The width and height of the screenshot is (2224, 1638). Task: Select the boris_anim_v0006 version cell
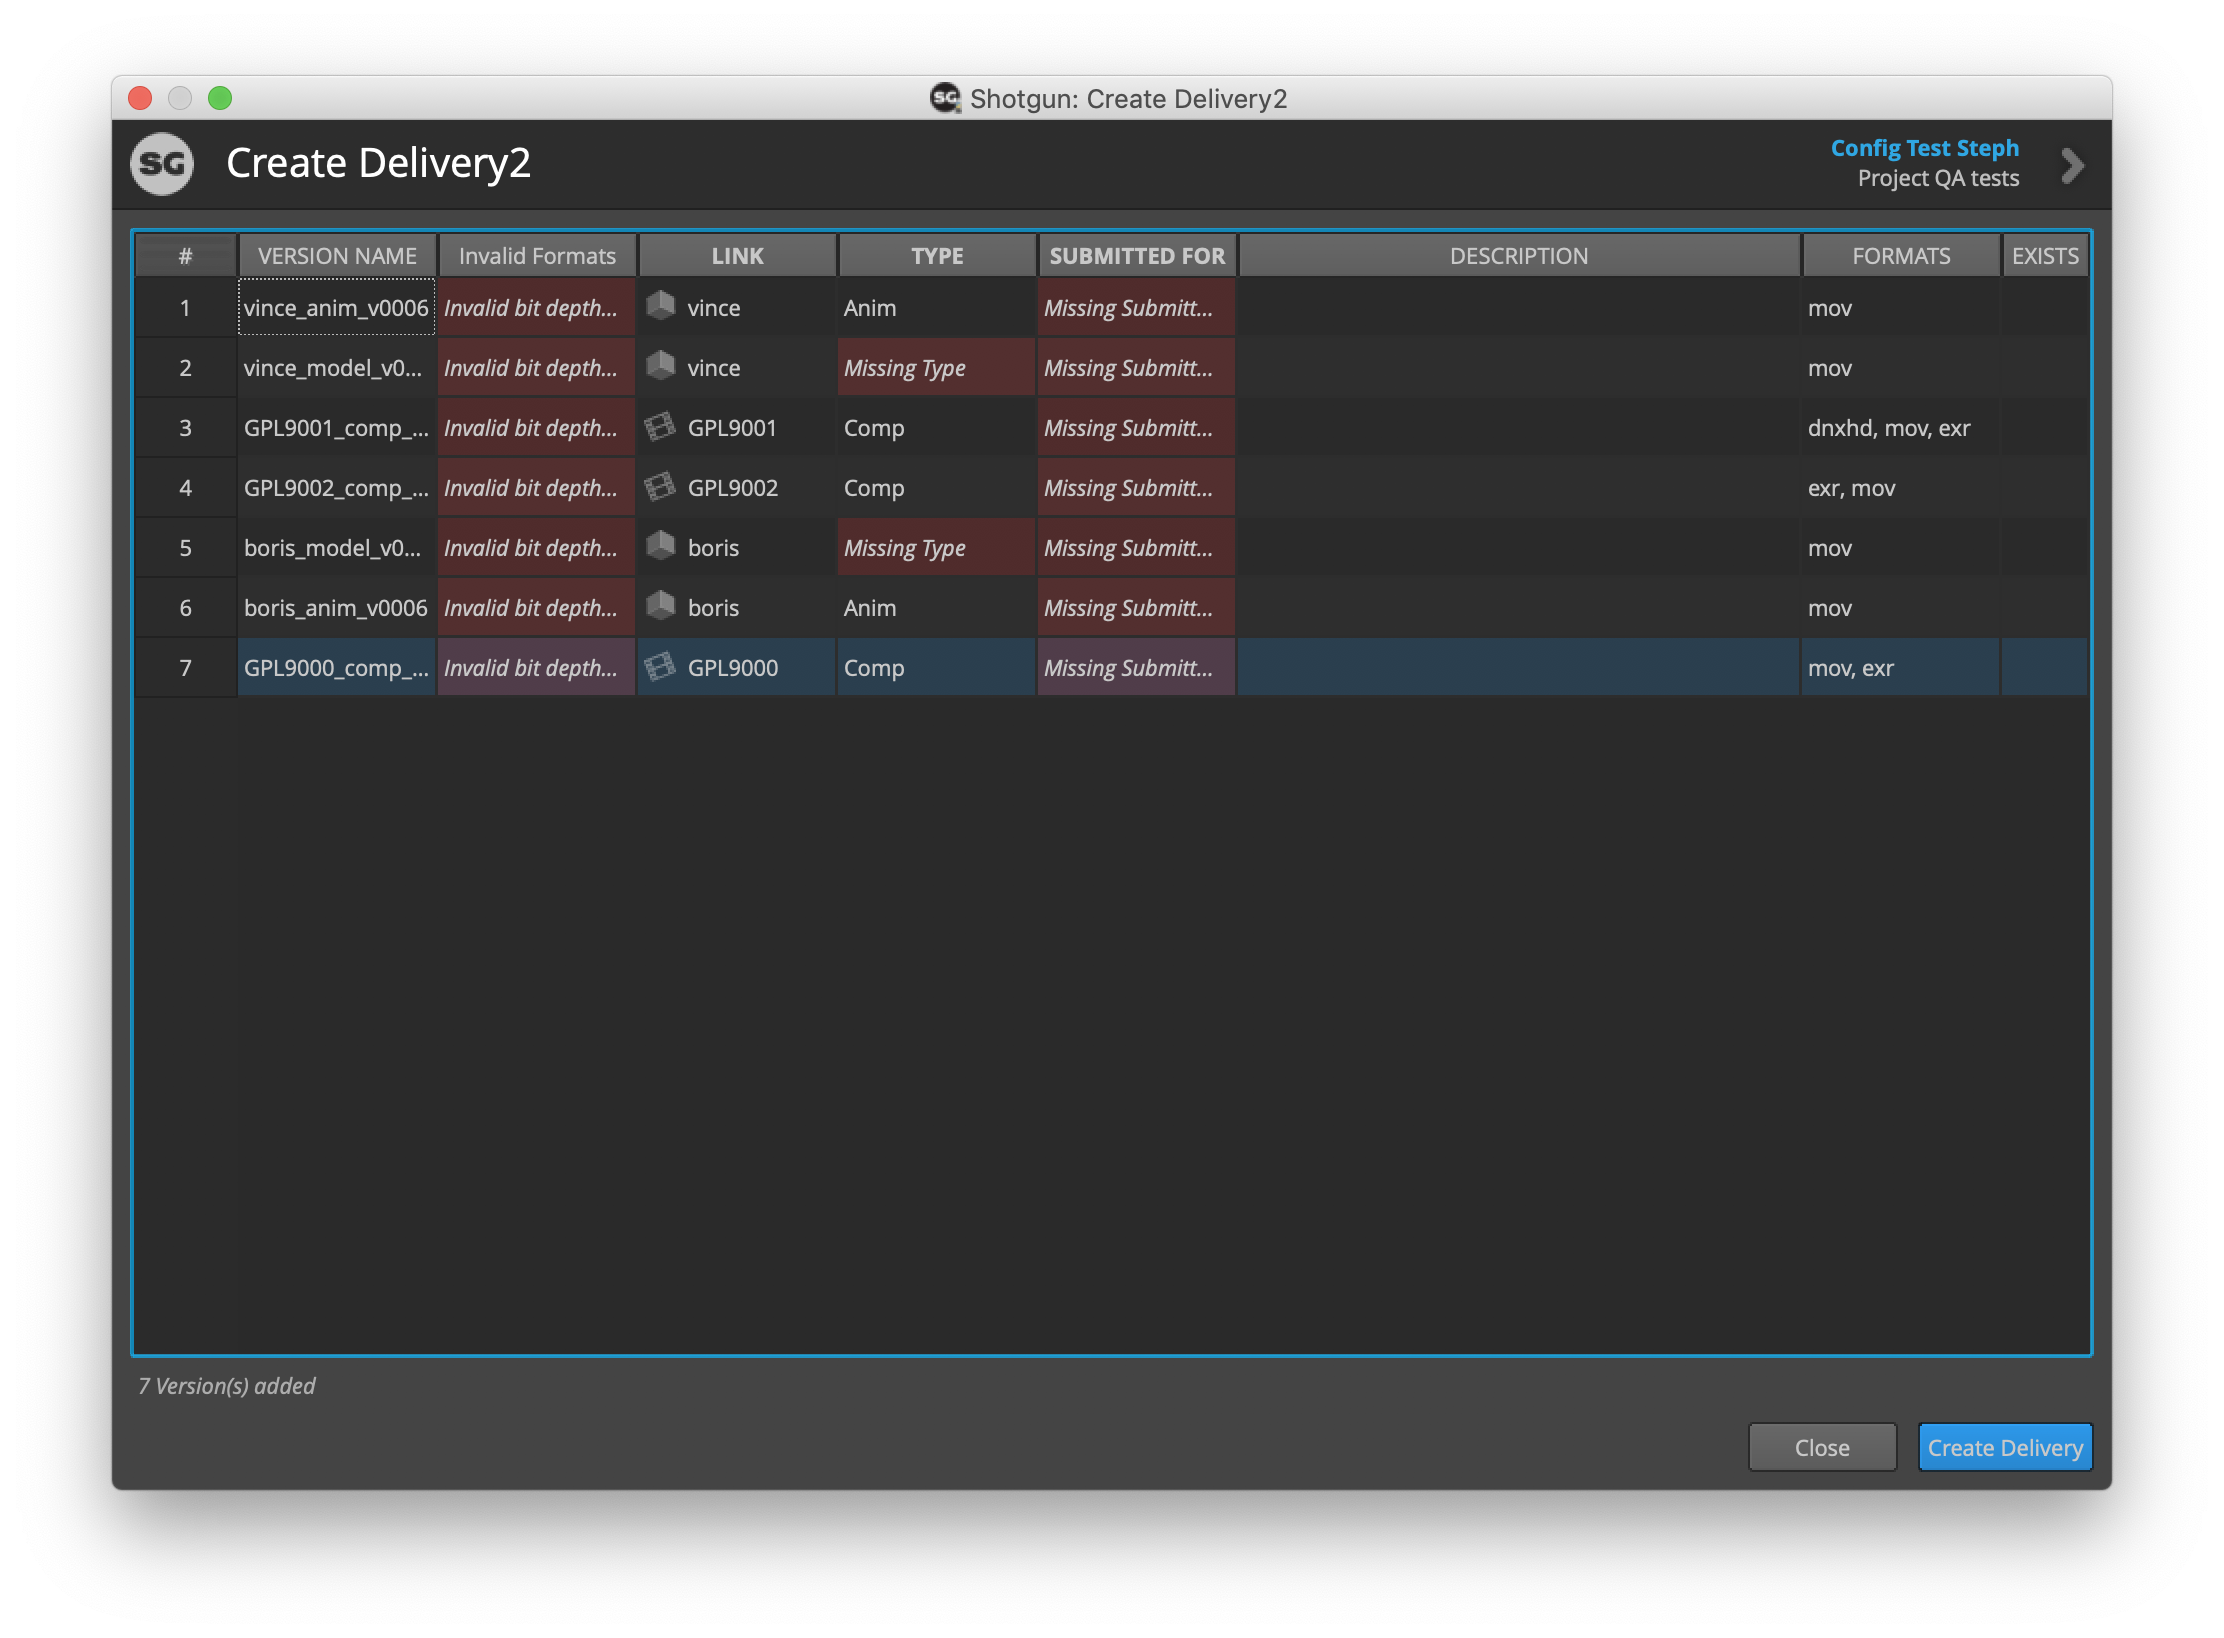pos(337,607)
